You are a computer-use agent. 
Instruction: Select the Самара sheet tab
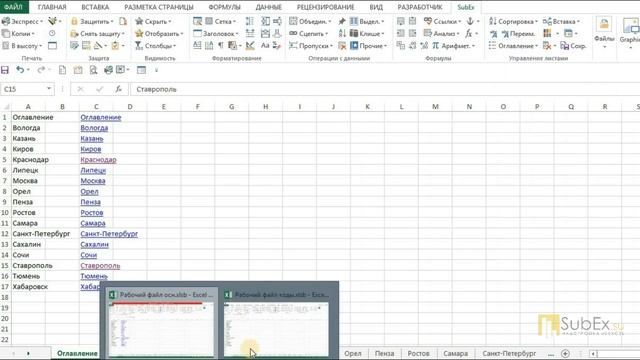coord(456,353)
